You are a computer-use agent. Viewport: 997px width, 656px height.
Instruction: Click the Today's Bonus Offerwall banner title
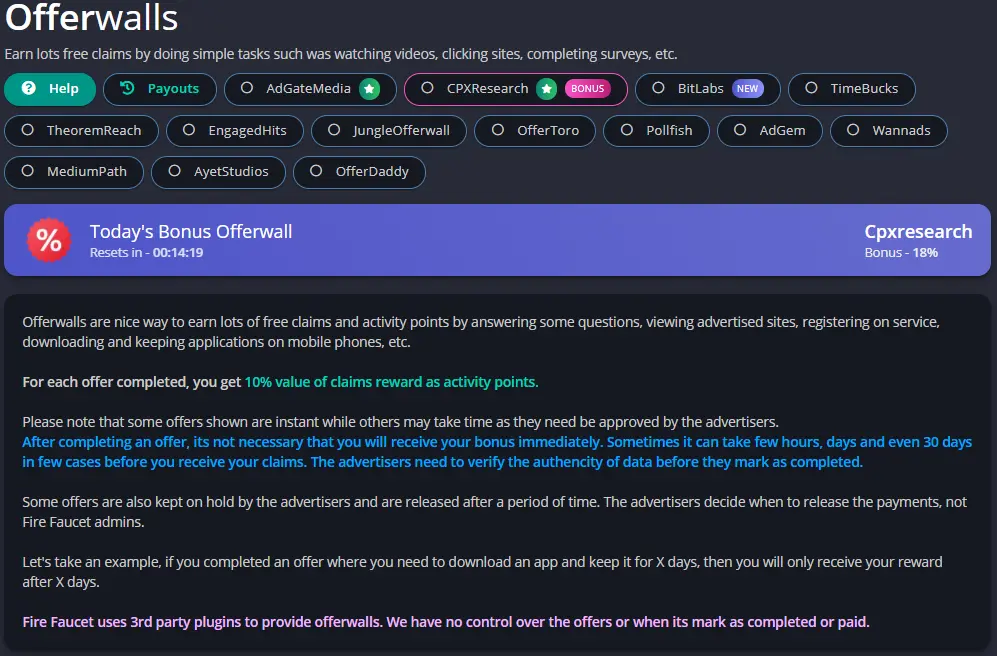pos(191,231)
